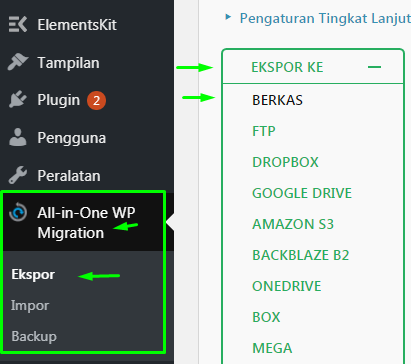
Task: Click the Plugin plug icon
Action: click(18, 99)
